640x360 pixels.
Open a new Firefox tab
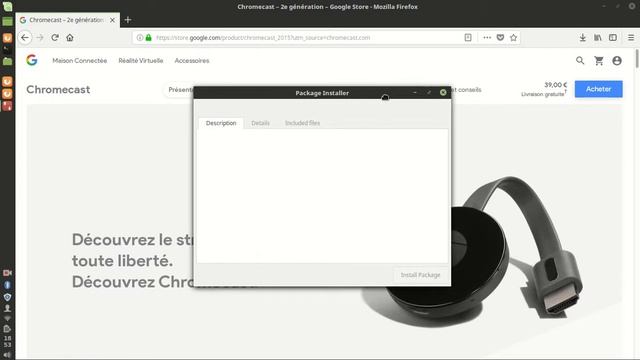click(x=128, y=20)
